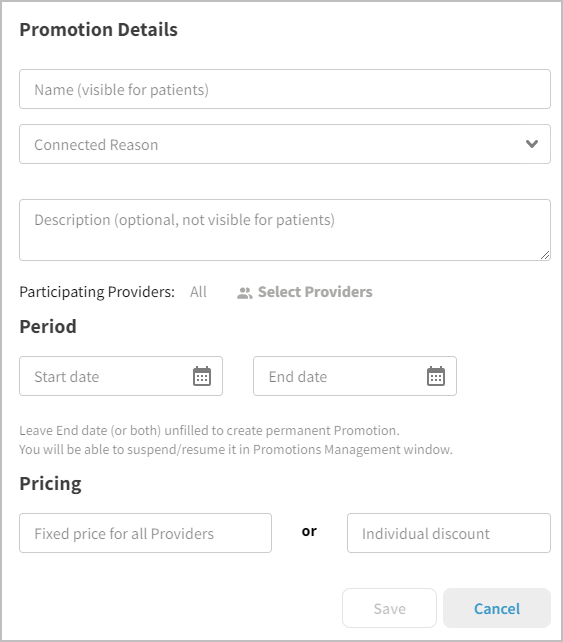Open the End date calendar icon
The height and width of the screenshot is (642, 563).
436,376
